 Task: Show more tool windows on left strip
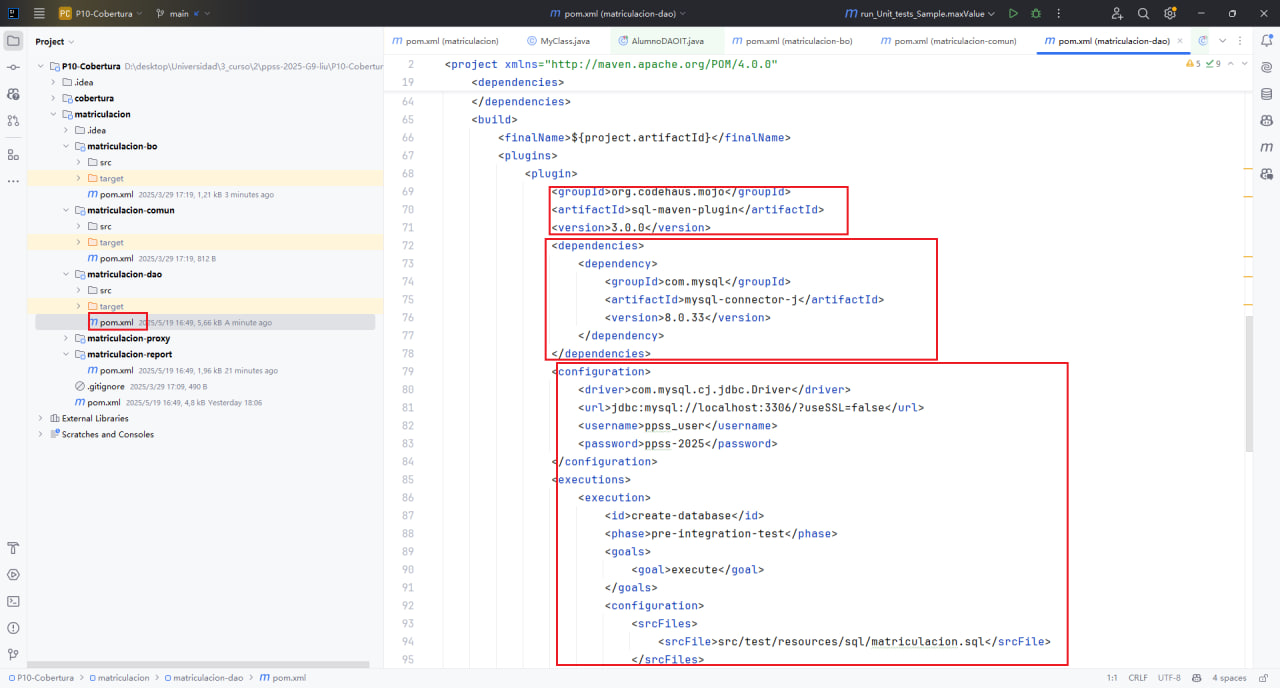coord(13,181)
